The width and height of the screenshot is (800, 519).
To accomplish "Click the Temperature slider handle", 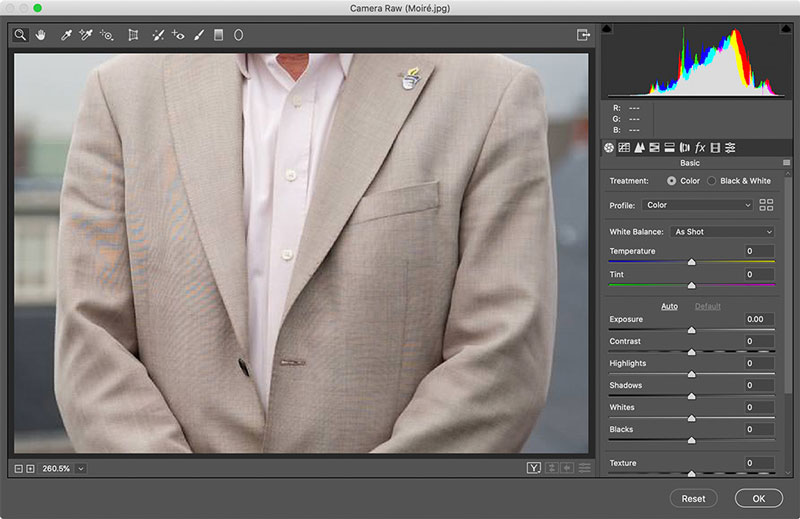I will coord(691,262).
